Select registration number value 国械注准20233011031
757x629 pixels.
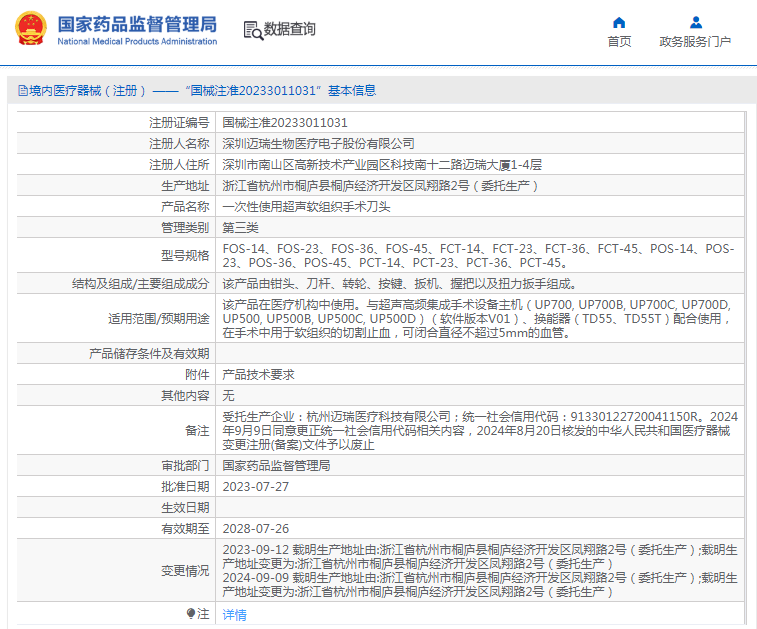click(285, 123)
